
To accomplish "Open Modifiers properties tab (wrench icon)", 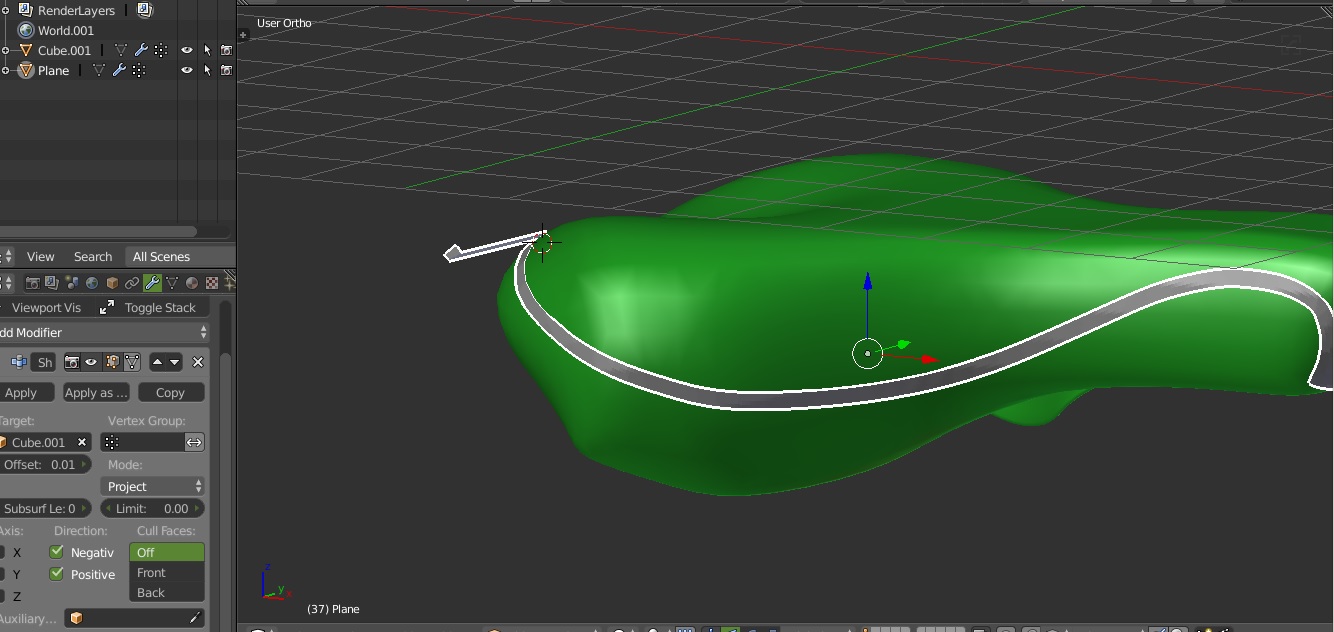I will [x=152, y=283].
